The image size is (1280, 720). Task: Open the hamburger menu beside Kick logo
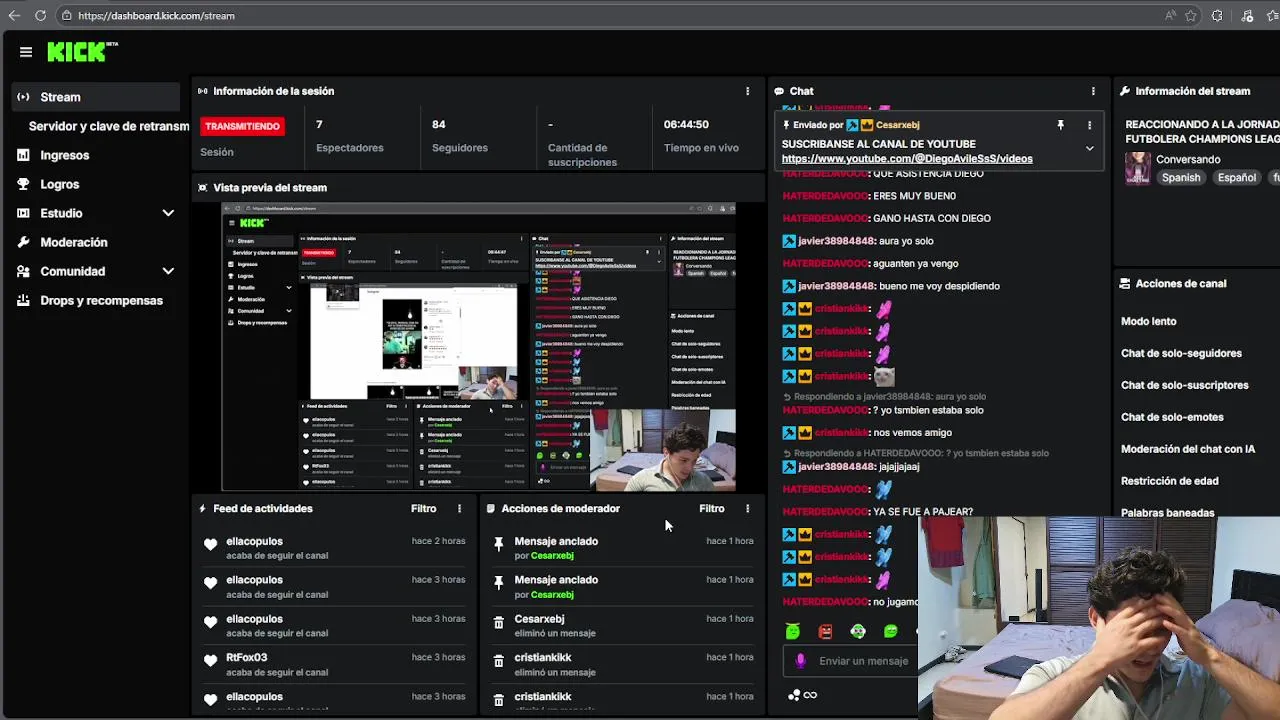(x=26, y=52)
